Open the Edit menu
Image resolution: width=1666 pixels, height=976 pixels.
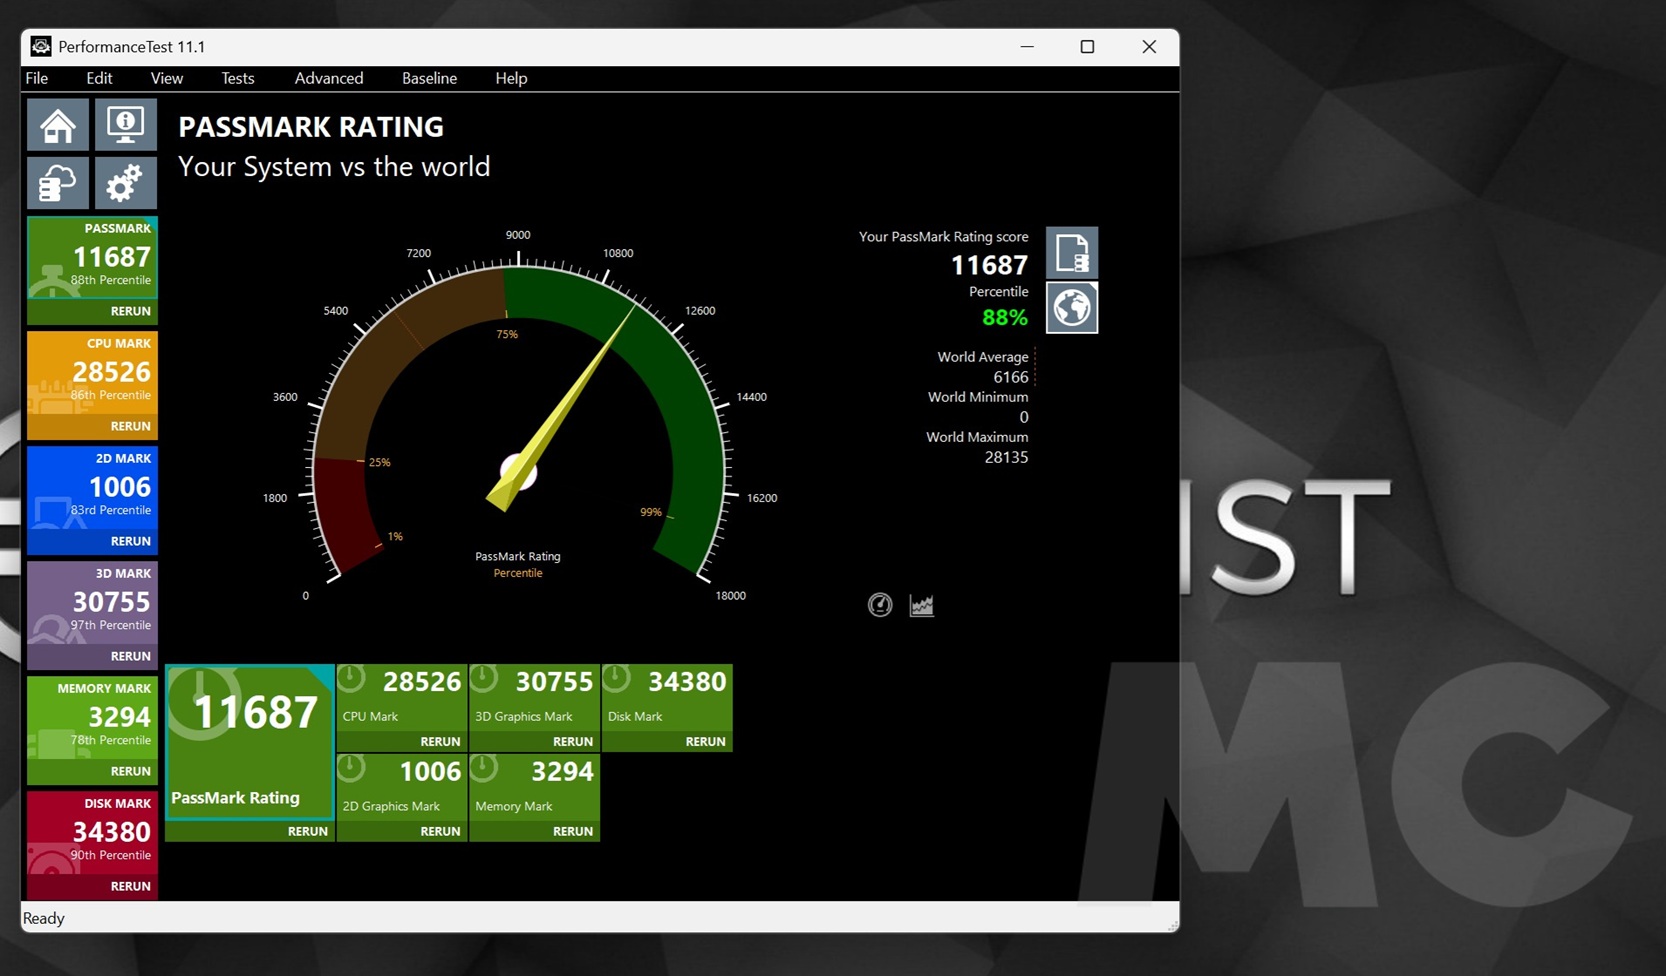click(99, 78)
